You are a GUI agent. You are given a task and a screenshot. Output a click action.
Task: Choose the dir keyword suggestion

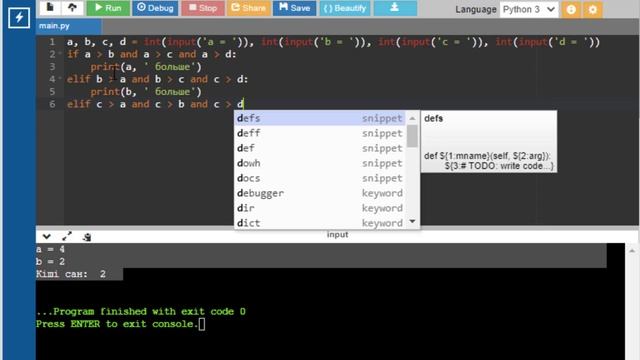[x=320, y=208]
